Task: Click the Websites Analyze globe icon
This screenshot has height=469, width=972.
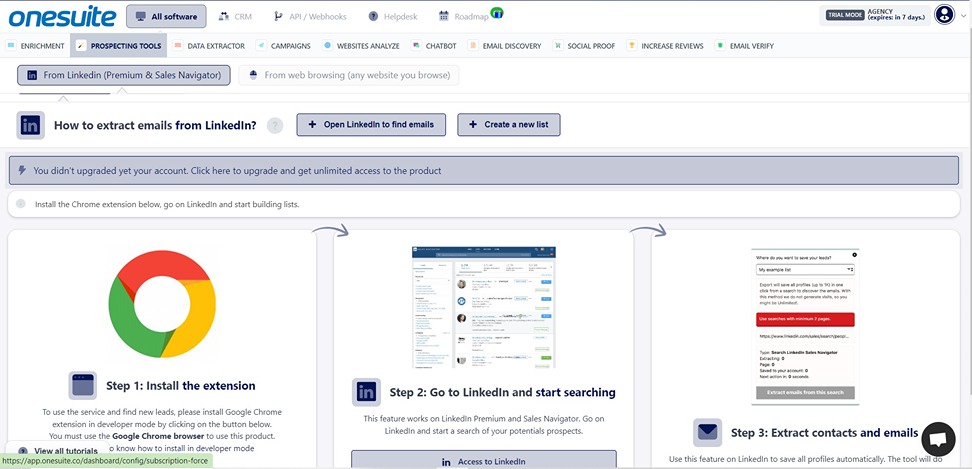Action: (x=327, y=45)
